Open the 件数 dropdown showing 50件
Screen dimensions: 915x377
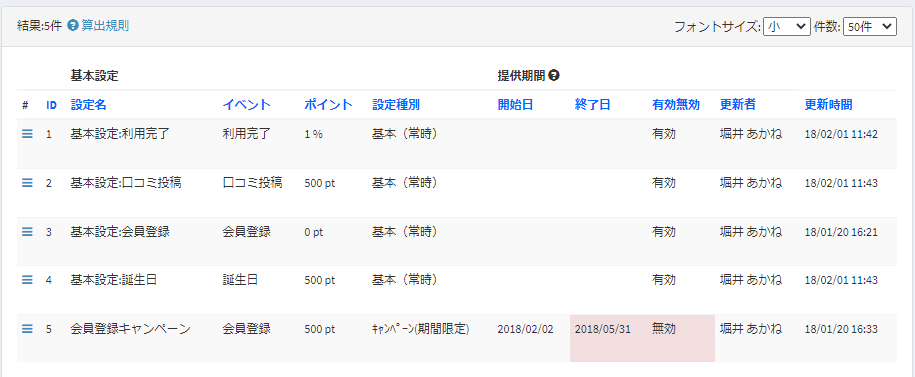click(870, 26)
